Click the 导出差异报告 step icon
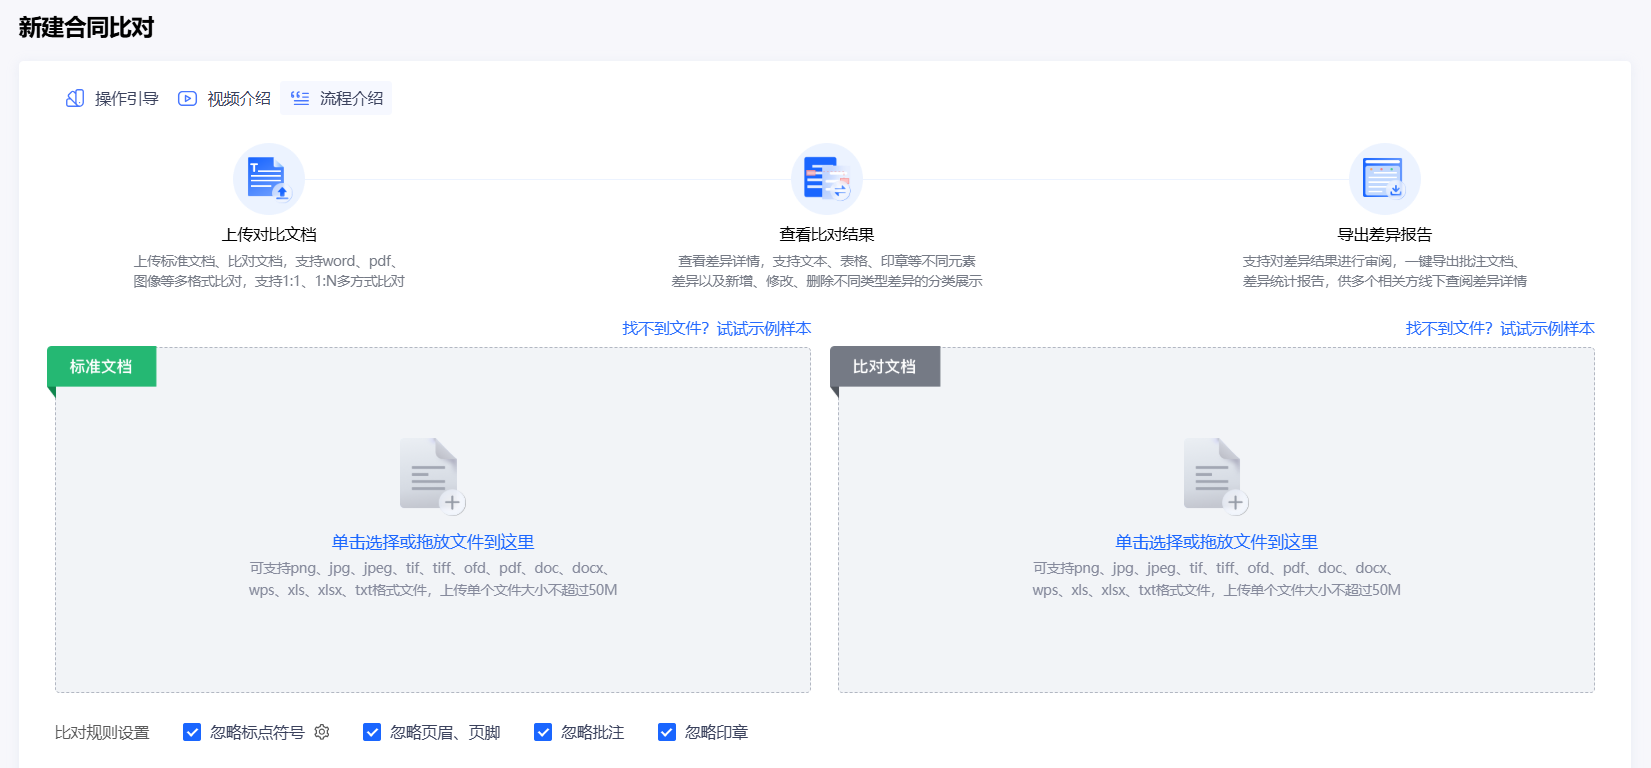Image resolution: width=1651 pixels, height=768 pixels. coord(1385,179)
